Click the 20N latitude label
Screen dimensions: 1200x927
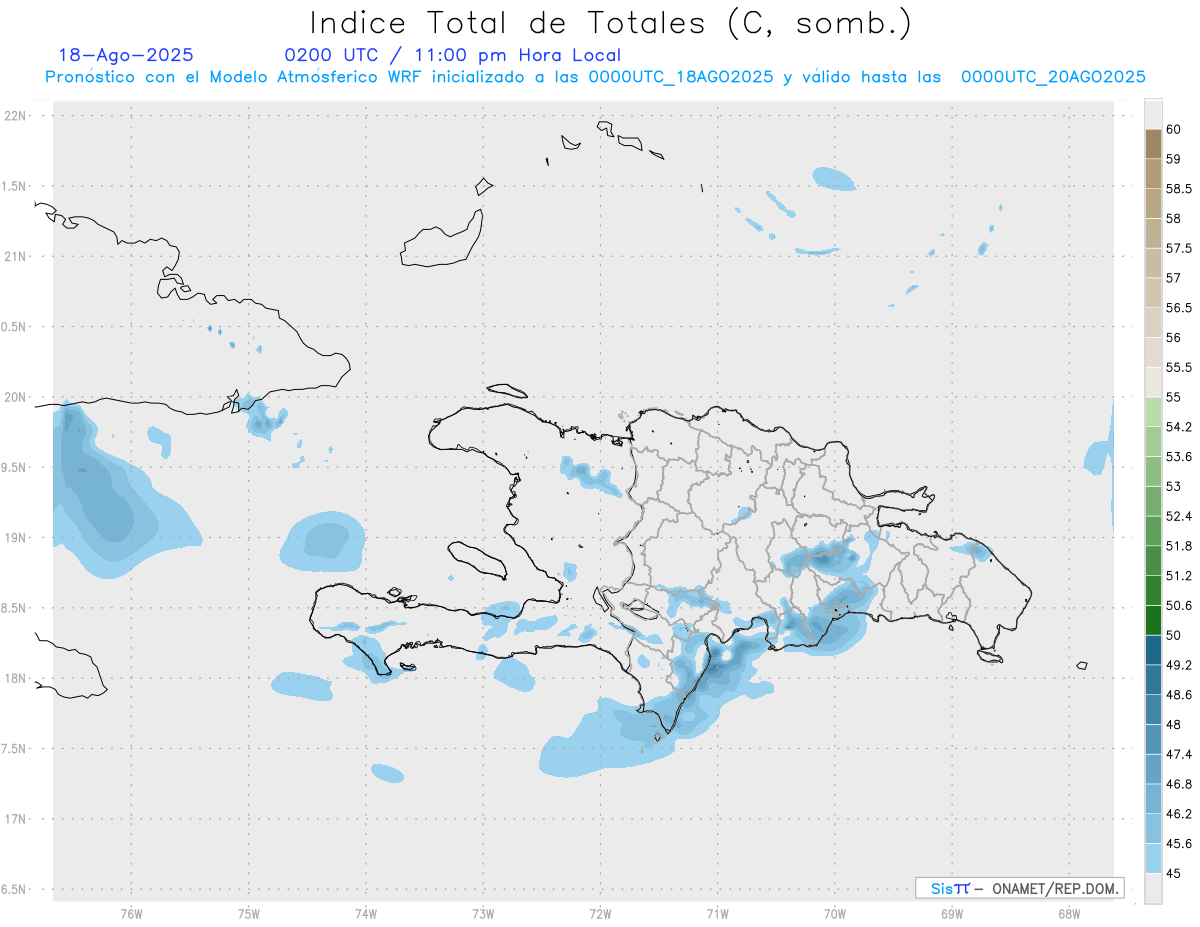(x=16, y=397)
